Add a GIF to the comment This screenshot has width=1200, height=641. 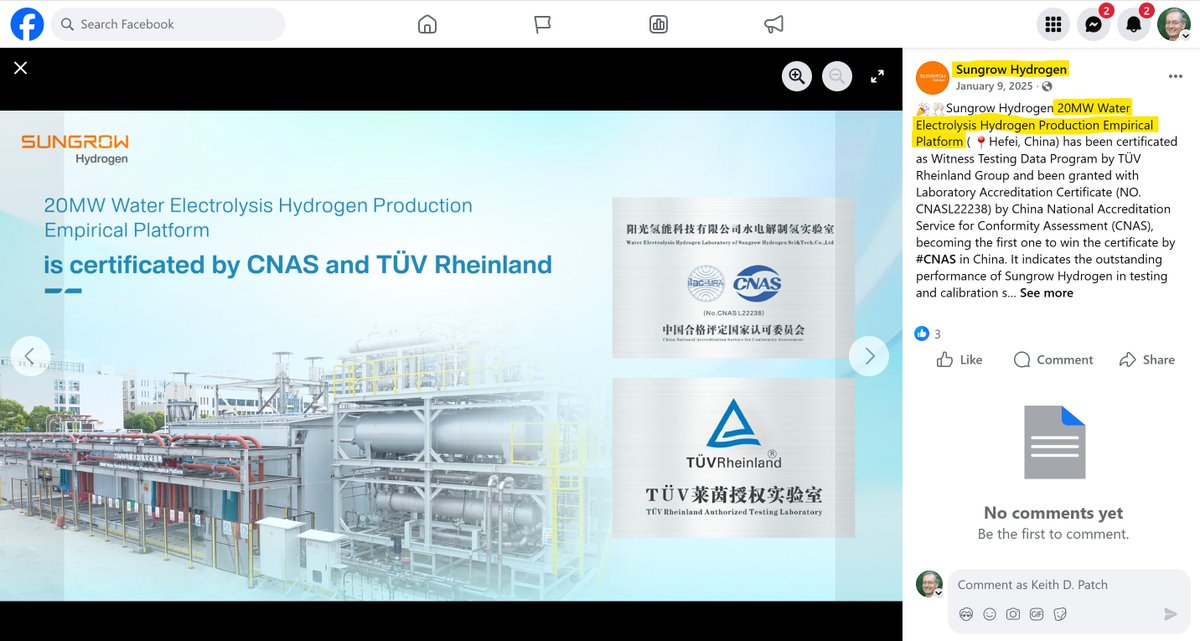pyautogui.click(x=1037, y=614)
